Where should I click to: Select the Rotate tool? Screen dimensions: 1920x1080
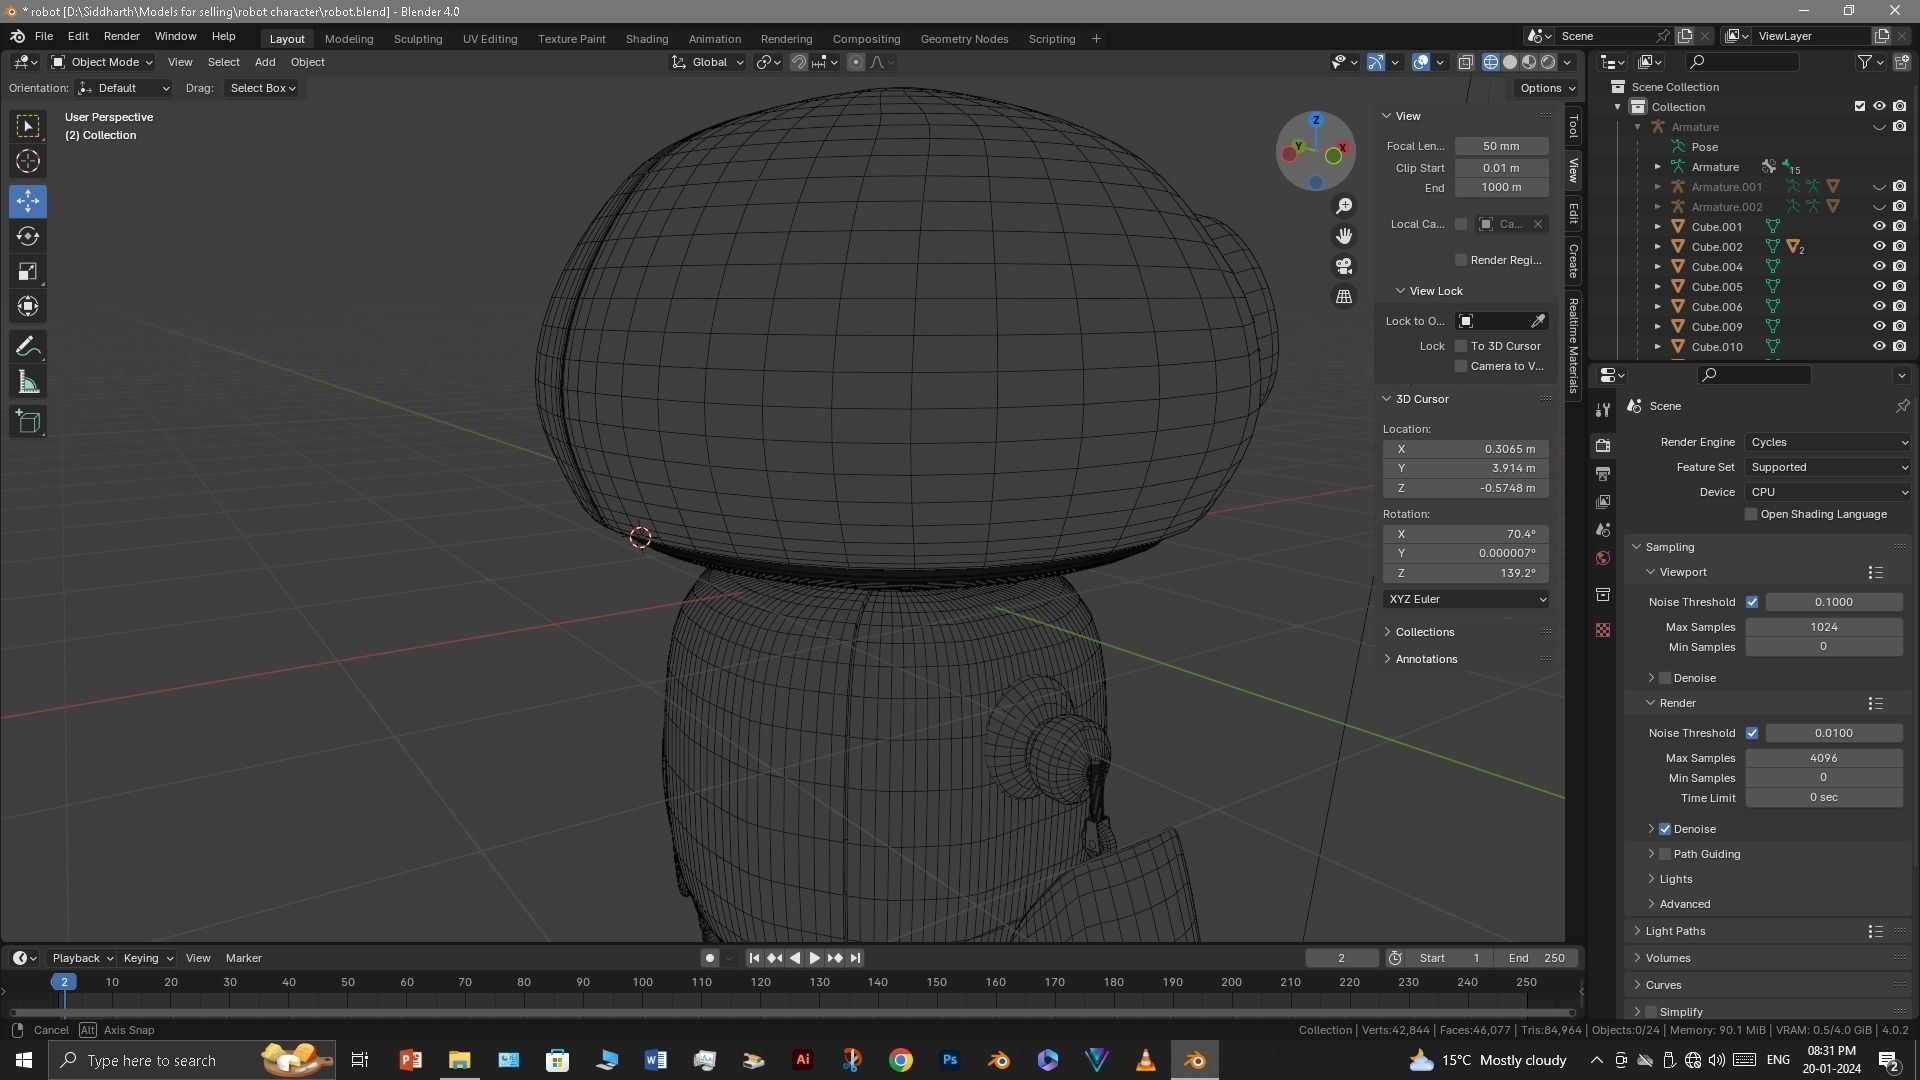click(28, 236)
